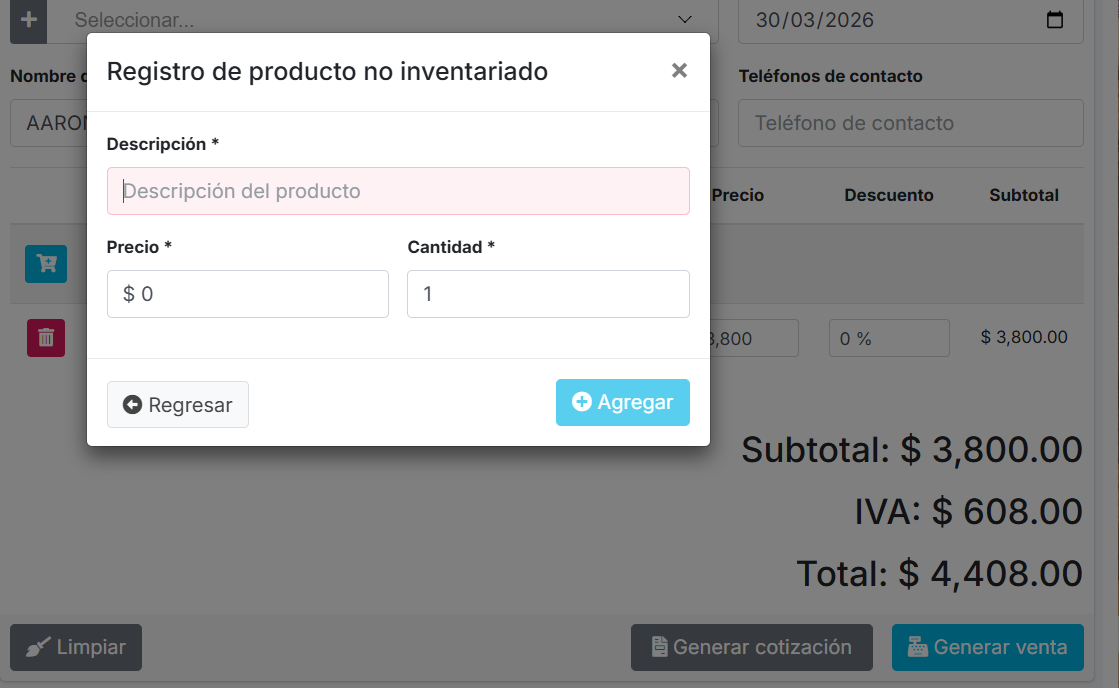Click the Agregar button

tap(622, 402)
